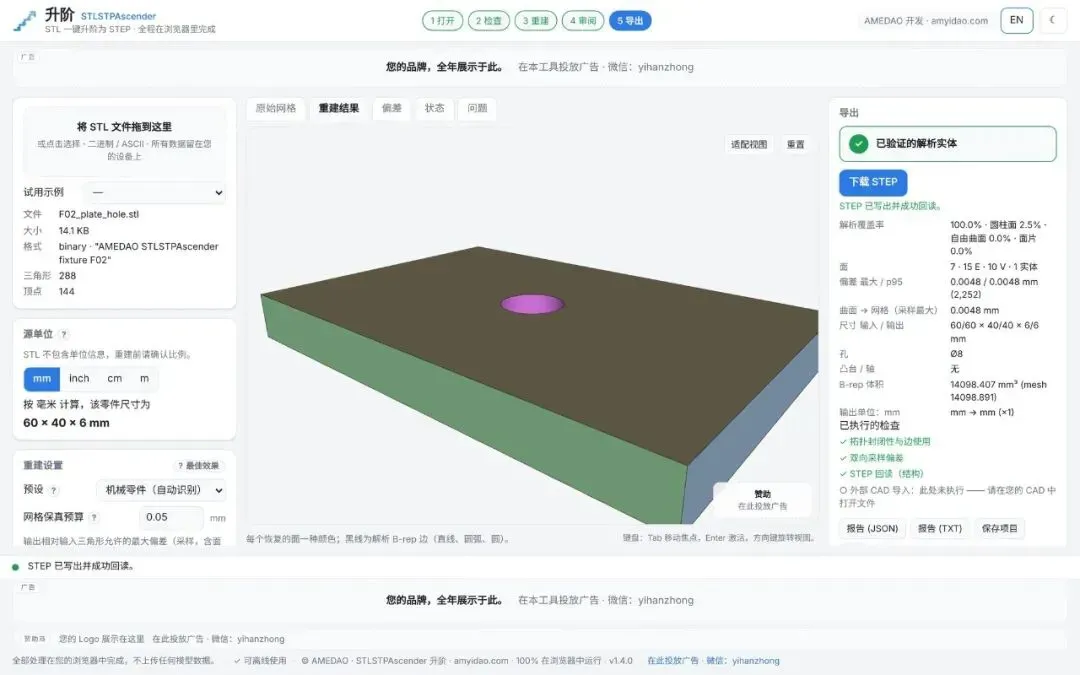The image size is (1080, 675).
Task: Go to step 1 Open
Action: coord(442,21)
